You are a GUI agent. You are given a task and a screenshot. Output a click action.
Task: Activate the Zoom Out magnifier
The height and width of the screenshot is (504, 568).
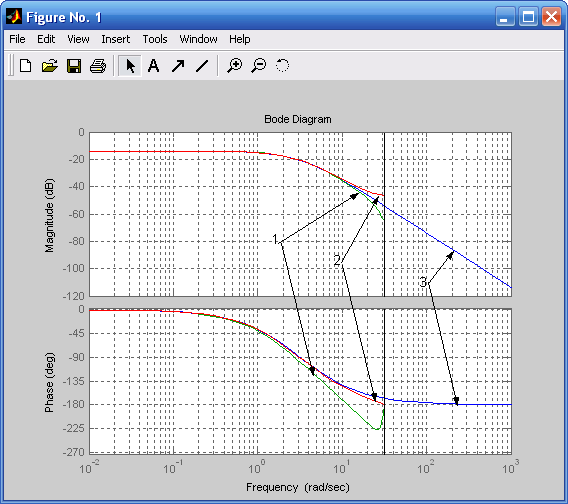[259, 66]
